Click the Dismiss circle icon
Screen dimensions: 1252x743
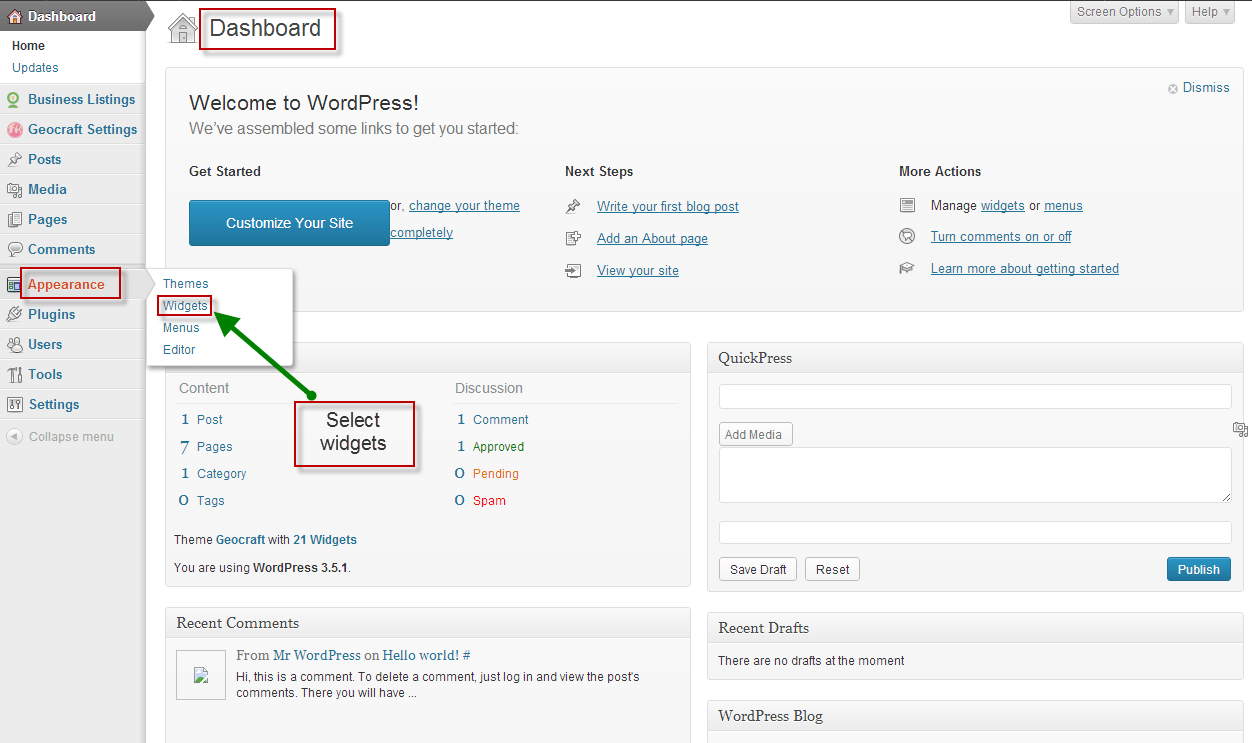1173,89
